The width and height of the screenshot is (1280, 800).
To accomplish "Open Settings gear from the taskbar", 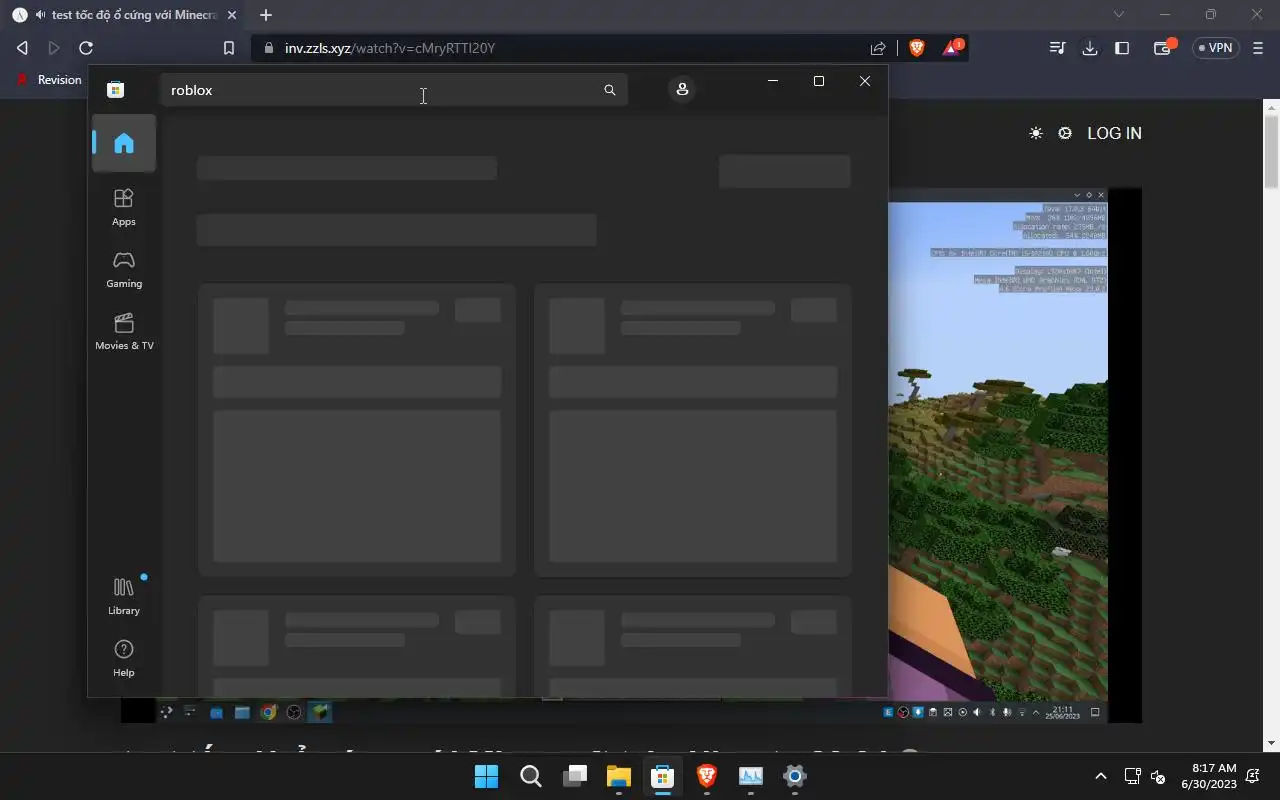I will (795, 776).
